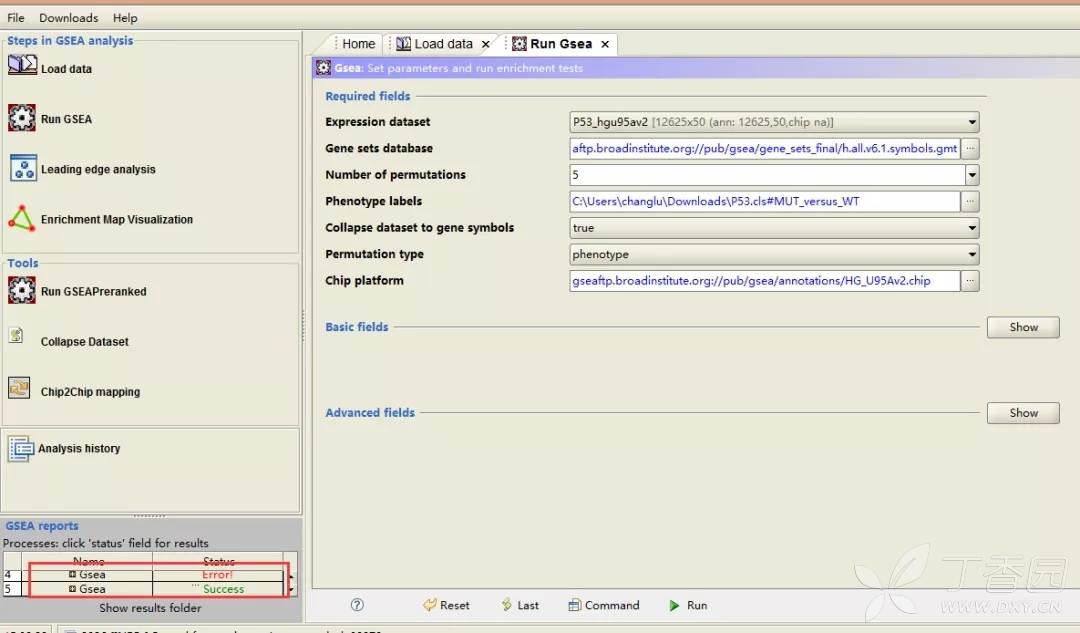Open the Help menu
Screen dimensions: 1080x633
point(125,18)
